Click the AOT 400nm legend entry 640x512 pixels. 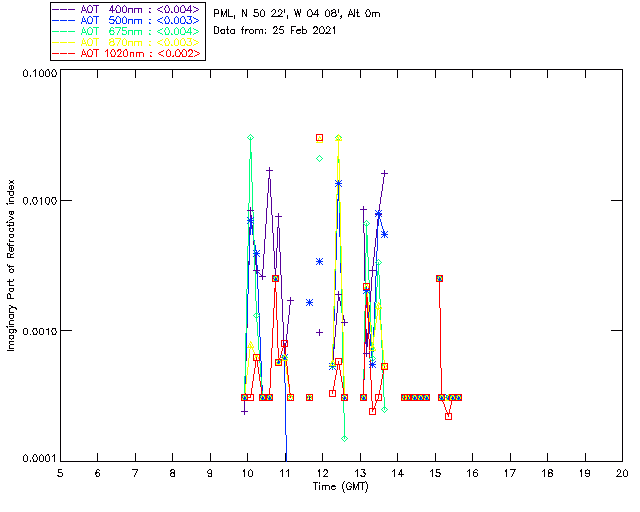[x=126, y=9]
